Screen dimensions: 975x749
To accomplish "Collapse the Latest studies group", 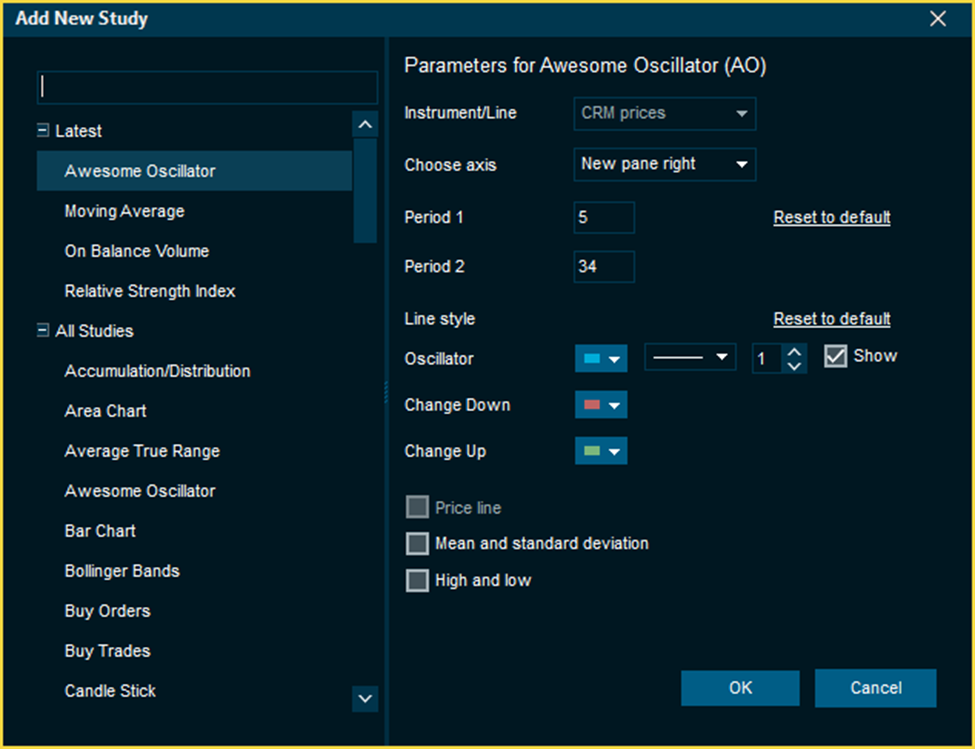I will pos(43,131).
